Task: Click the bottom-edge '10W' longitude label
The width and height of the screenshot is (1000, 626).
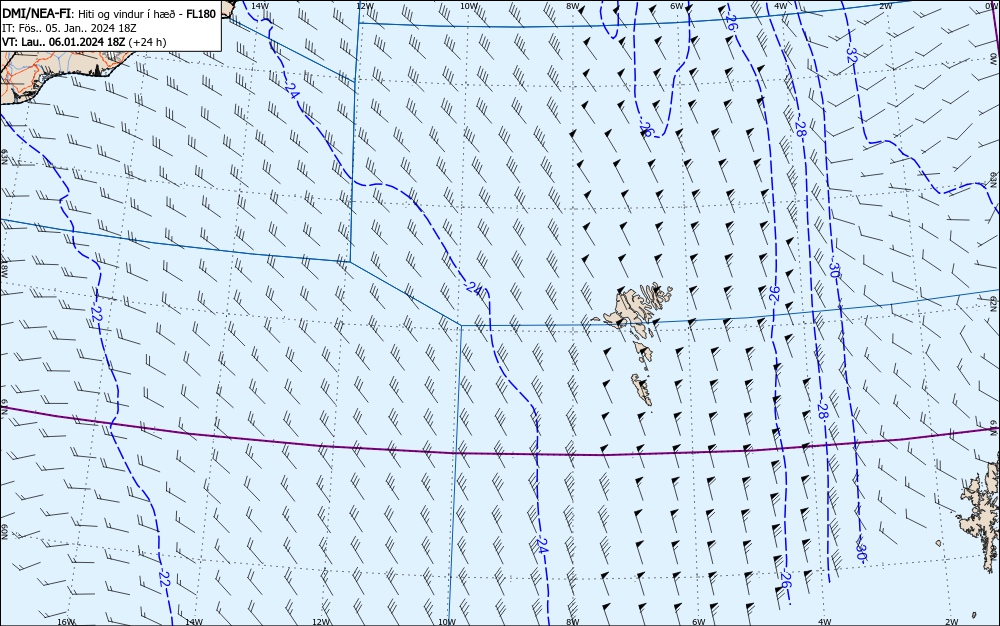Action: tap(447, 622)
